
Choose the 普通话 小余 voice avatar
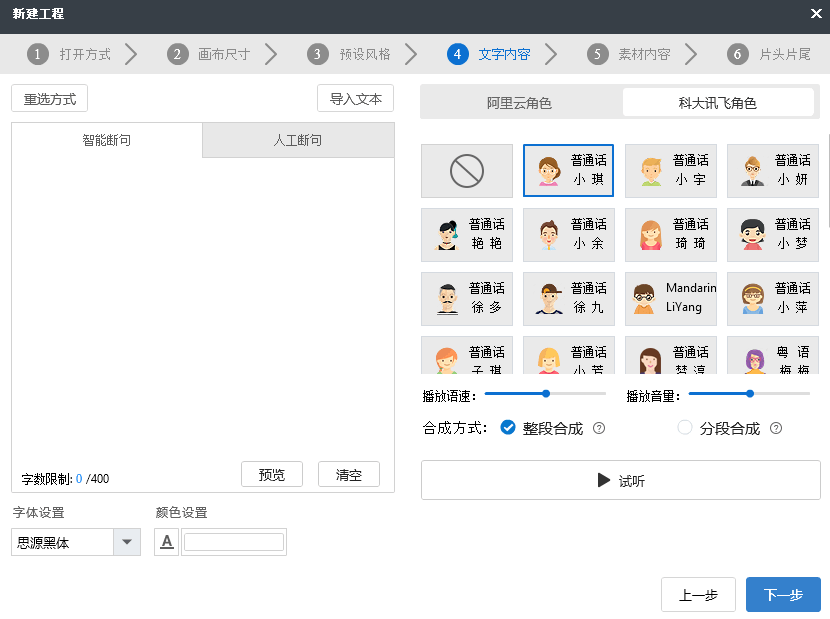click(569, 235)
